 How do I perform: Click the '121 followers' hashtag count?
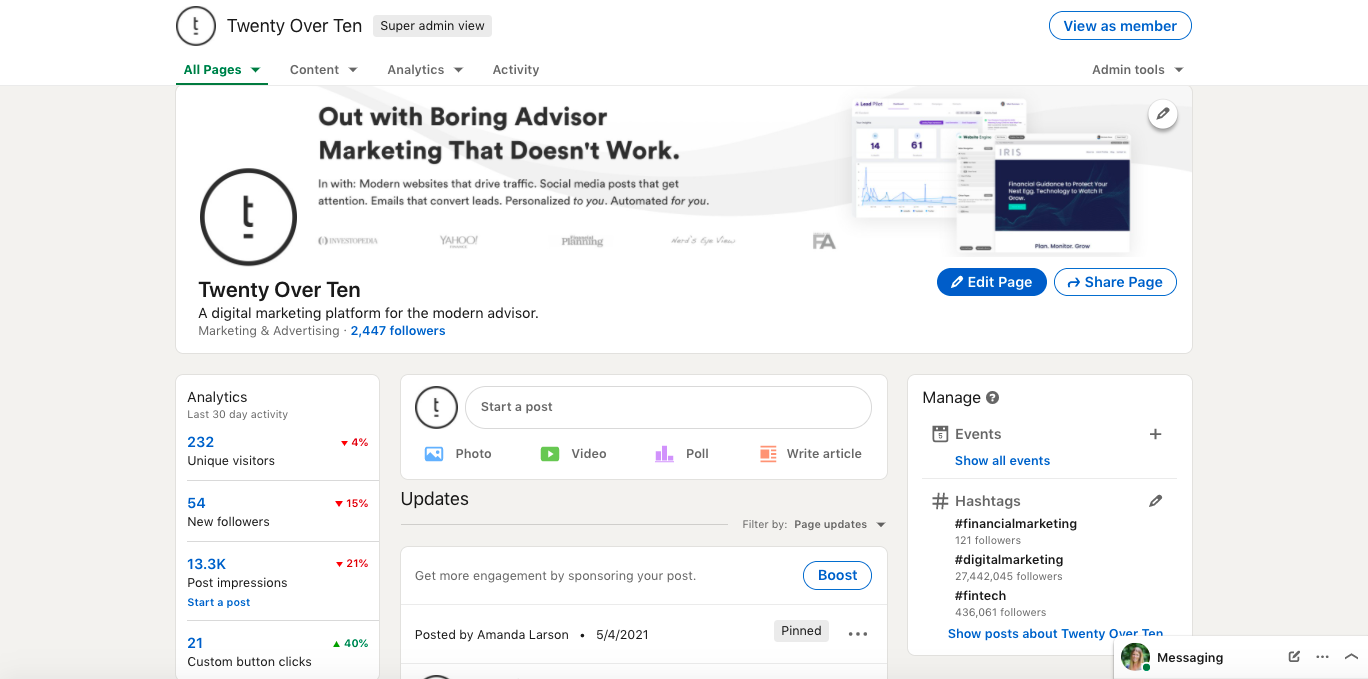988,541
